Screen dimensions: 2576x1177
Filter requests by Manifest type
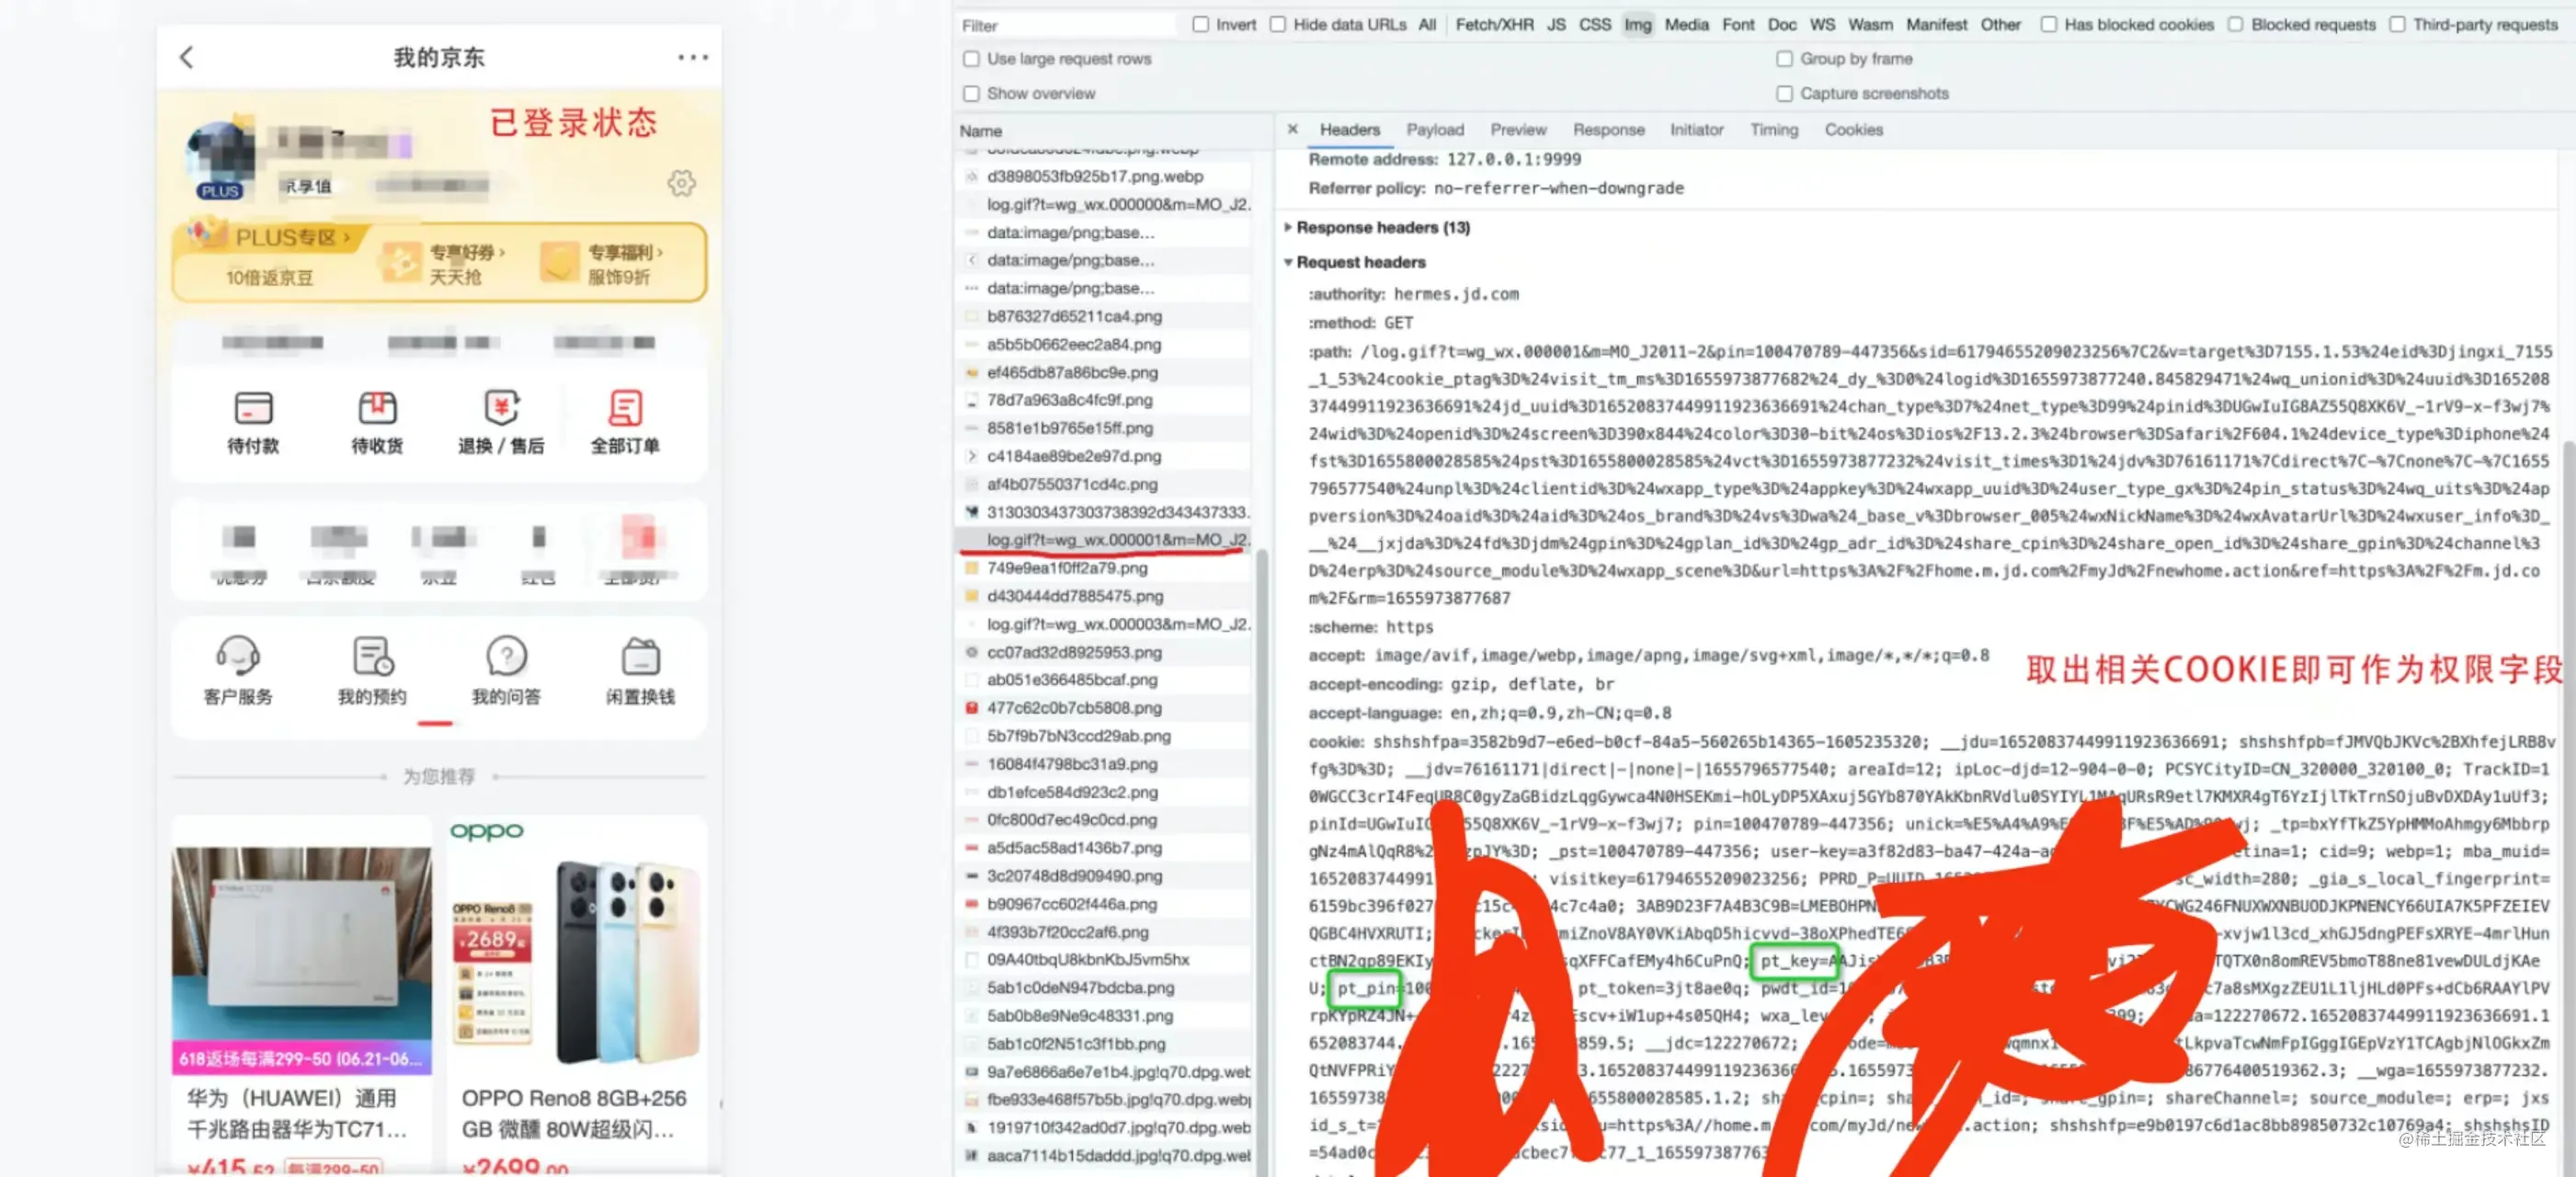point(1936,25)
